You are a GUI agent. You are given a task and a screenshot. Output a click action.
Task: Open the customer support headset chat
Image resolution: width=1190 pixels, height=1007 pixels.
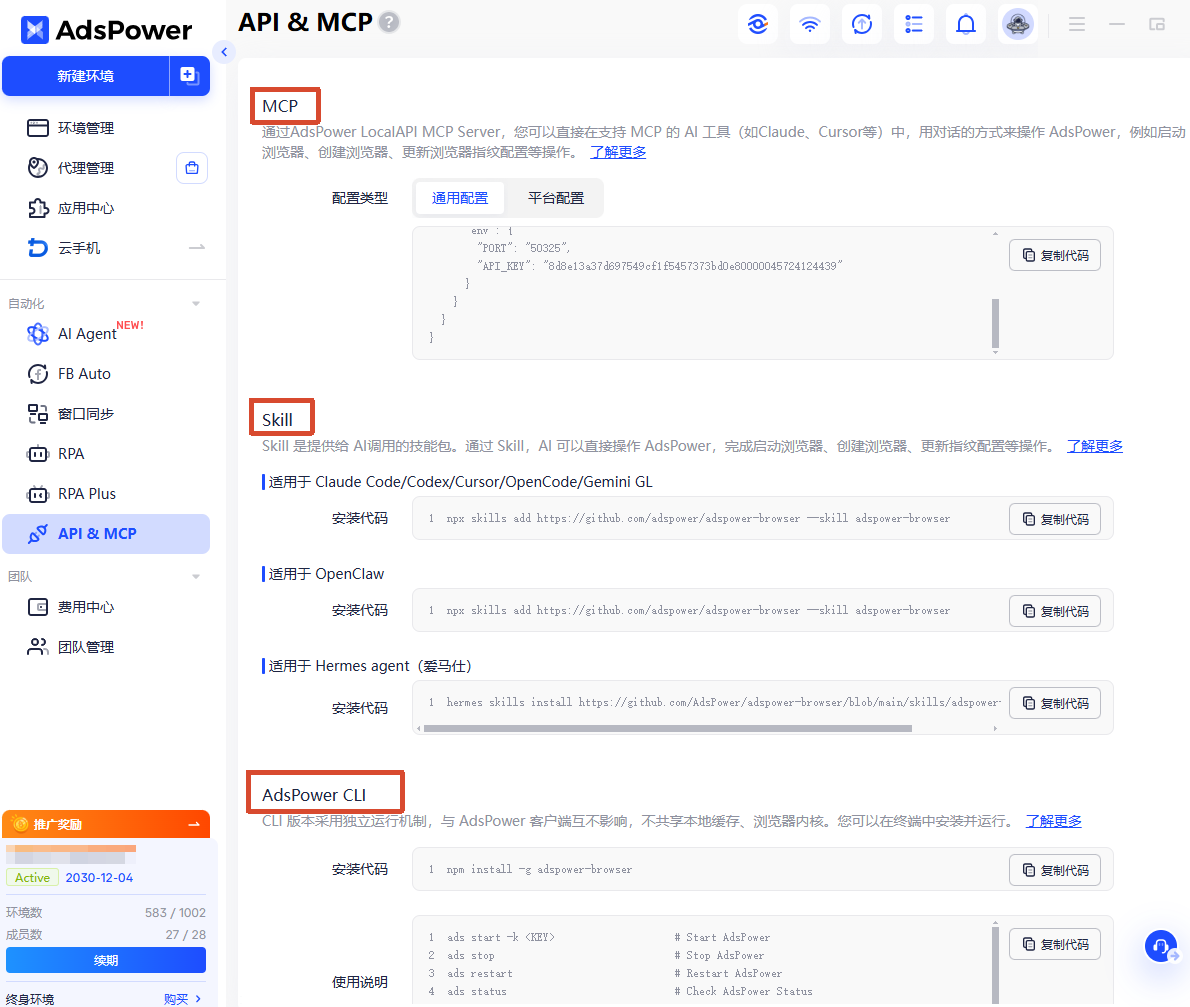(x=1161, y=946)
